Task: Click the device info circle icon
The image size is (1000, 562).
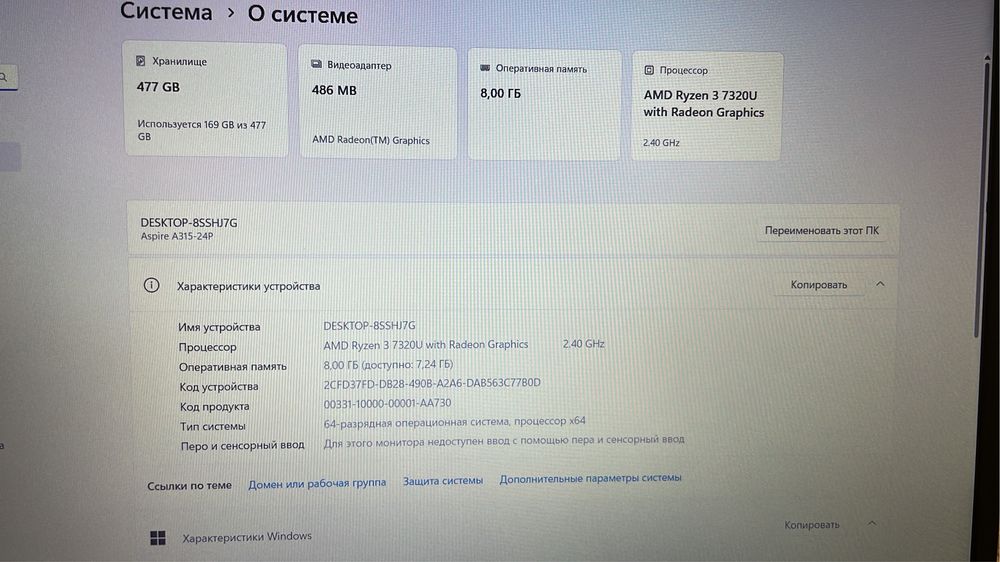Action: pos(151,285)
